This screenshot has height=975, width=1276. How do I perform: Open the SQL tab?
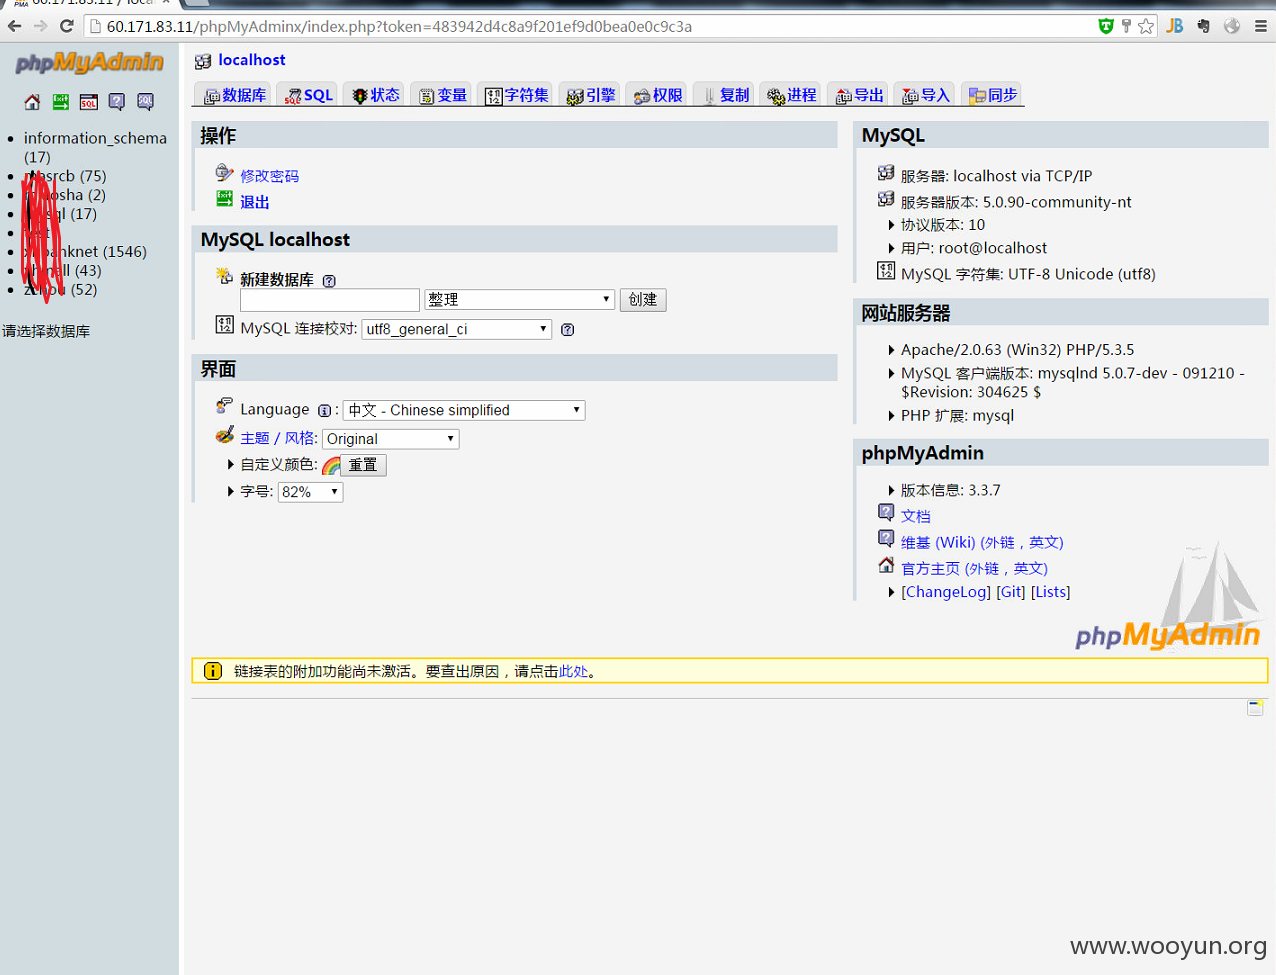308,95
